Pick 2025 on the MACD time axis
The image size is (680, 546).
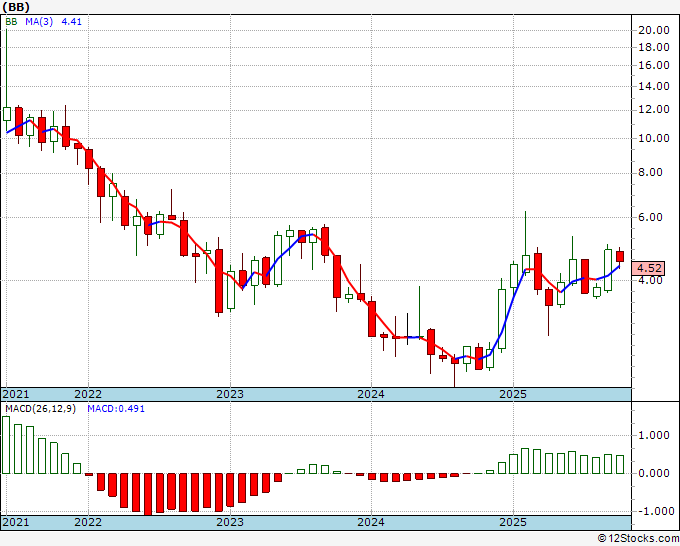click(513, 522)
